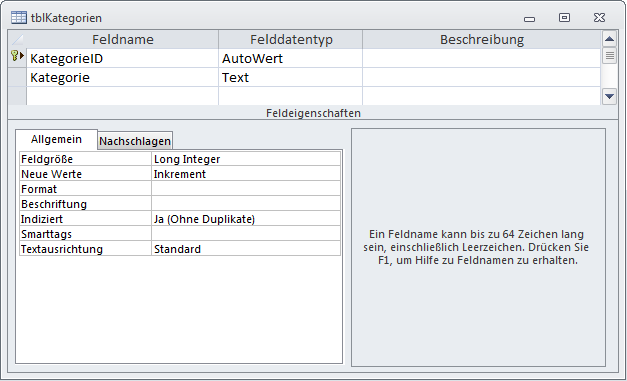This screenshot has width=627, height=381.
Task: Click the Beschreibung cell for KategorieID
Action: pyautogui.click(x=481, y=58)
